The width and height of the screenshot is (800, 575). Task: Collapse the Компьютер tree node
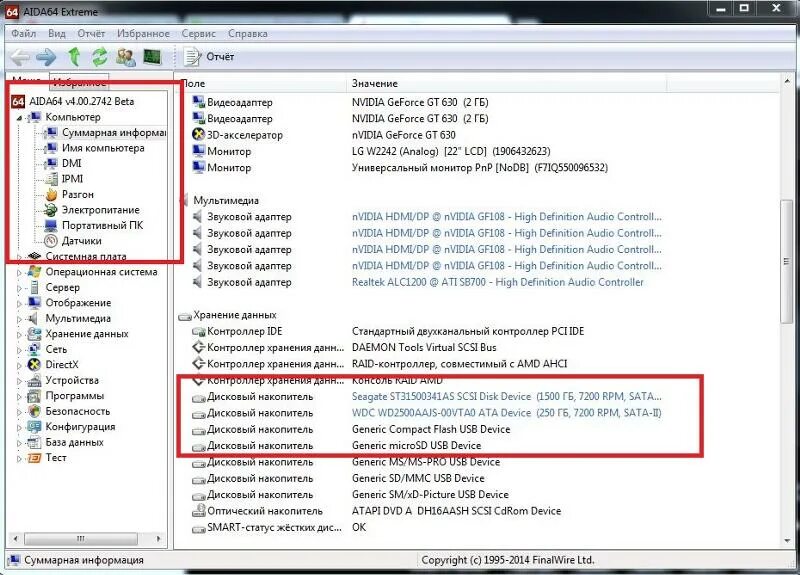pyautogui.click(x=19, y=118)
